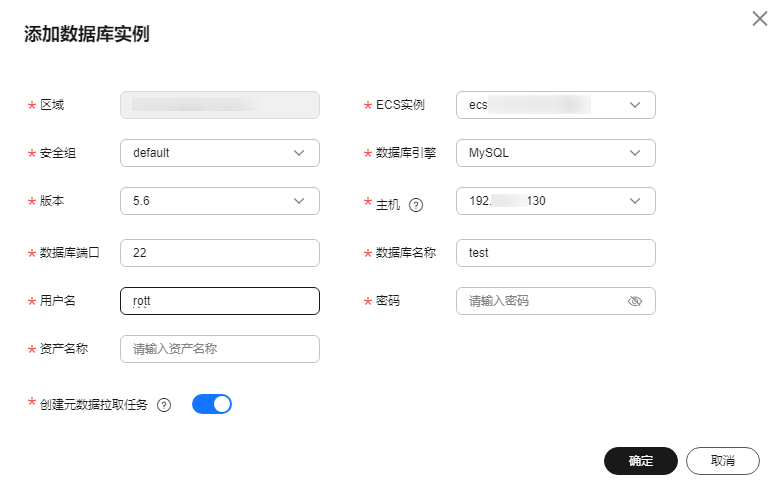This screenshot has width=772, height=491.
Task: Focus the 密码 password input
Action: (x=540, y=301)
